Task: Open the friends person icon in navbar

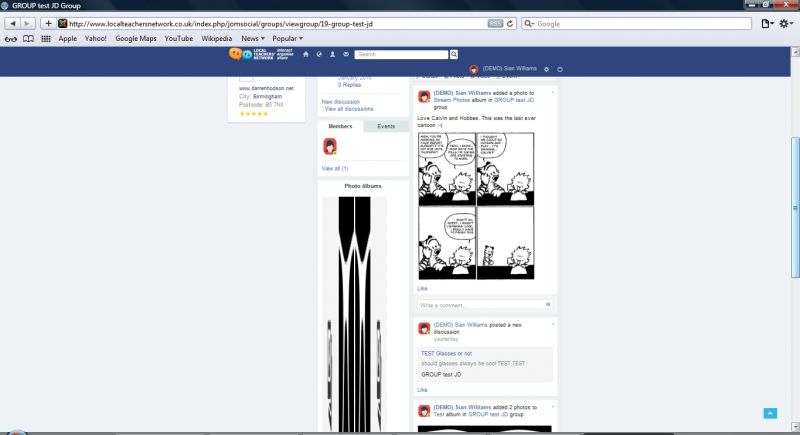Action: coord(332,54)
